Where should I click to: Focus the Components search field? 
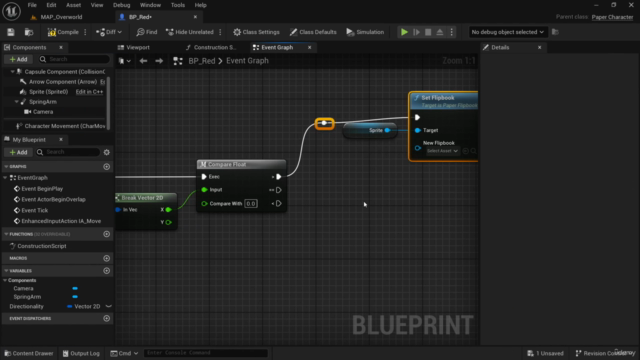tap(74, 59)
